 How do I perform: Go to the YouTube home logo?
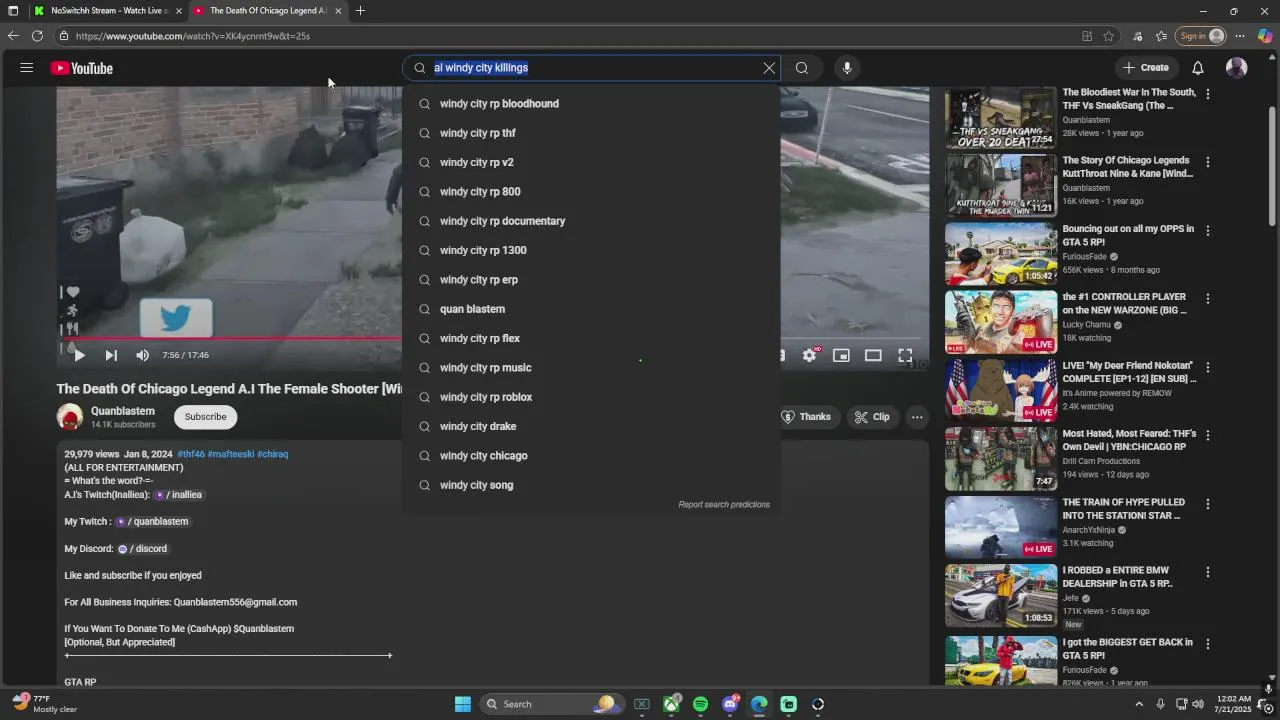coord(82,68)
